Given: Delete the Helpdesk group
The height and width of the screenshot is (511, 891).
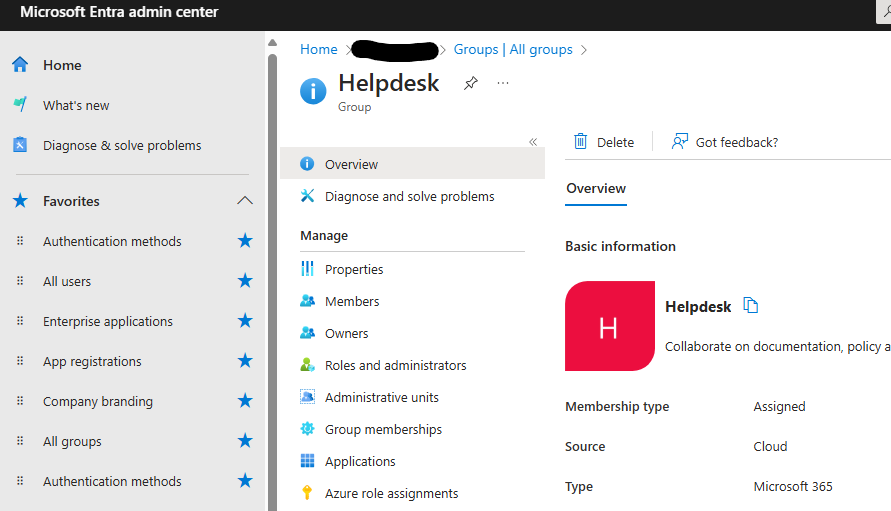Looking at the screenshot, I should point(603,142).
